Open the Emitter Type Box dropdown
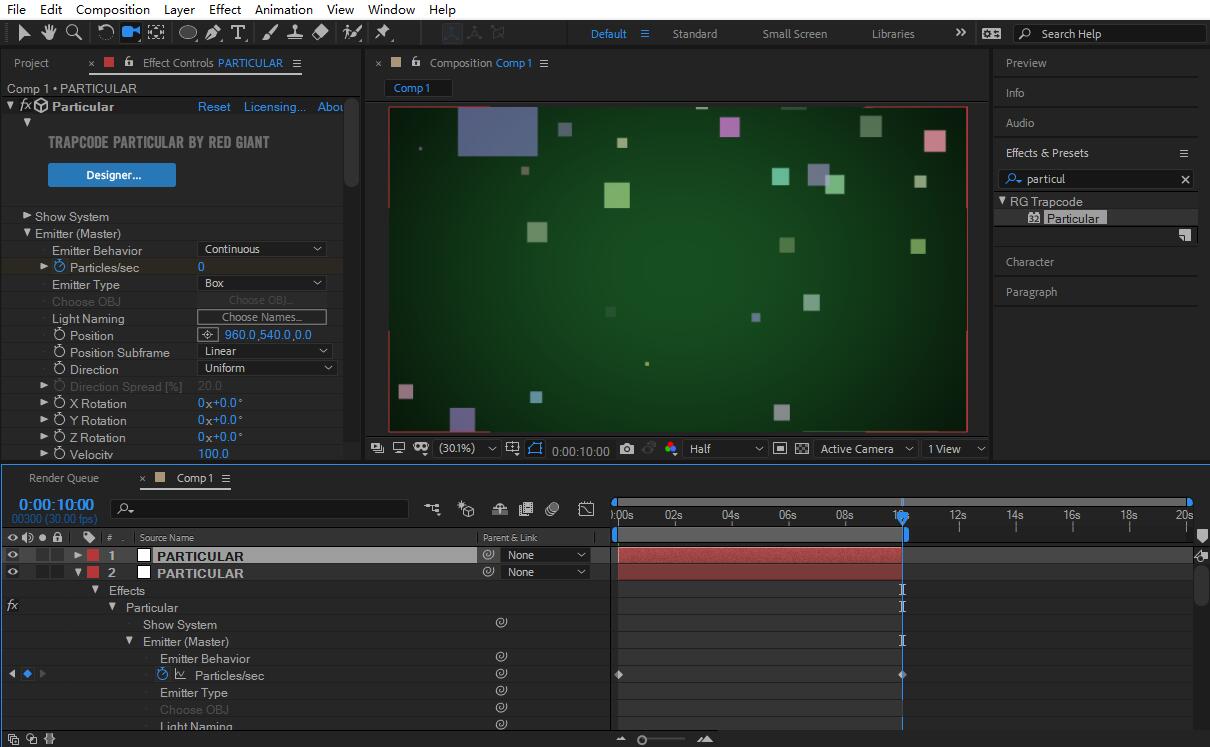Image resolution: width=1210 pixels, height=747 pixels. tap(263, 283)
